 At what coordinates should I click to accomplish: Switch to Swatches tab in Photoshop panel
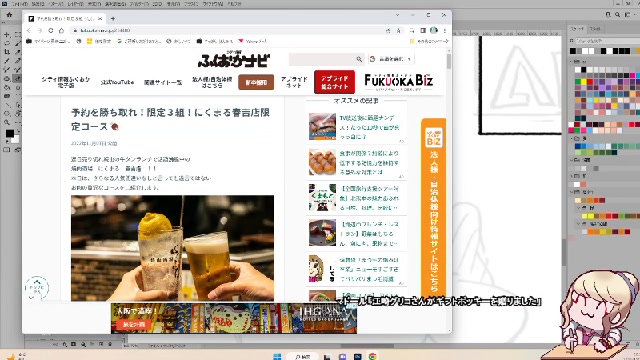click(577, 29)
